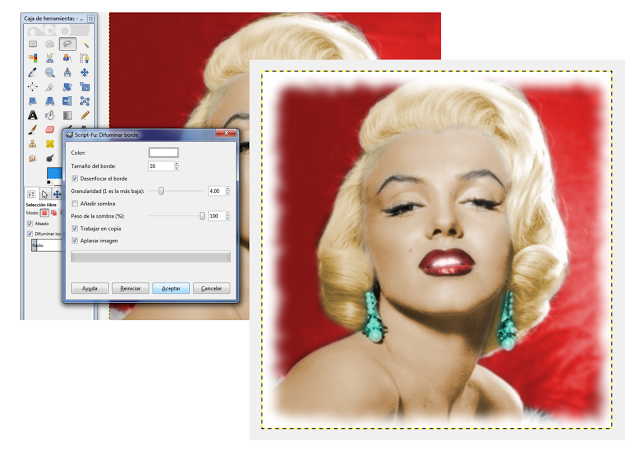Select the Measure compass tool
Viewport: 640px width, 453px height.
pyautogui.click(x=68, y=72)
